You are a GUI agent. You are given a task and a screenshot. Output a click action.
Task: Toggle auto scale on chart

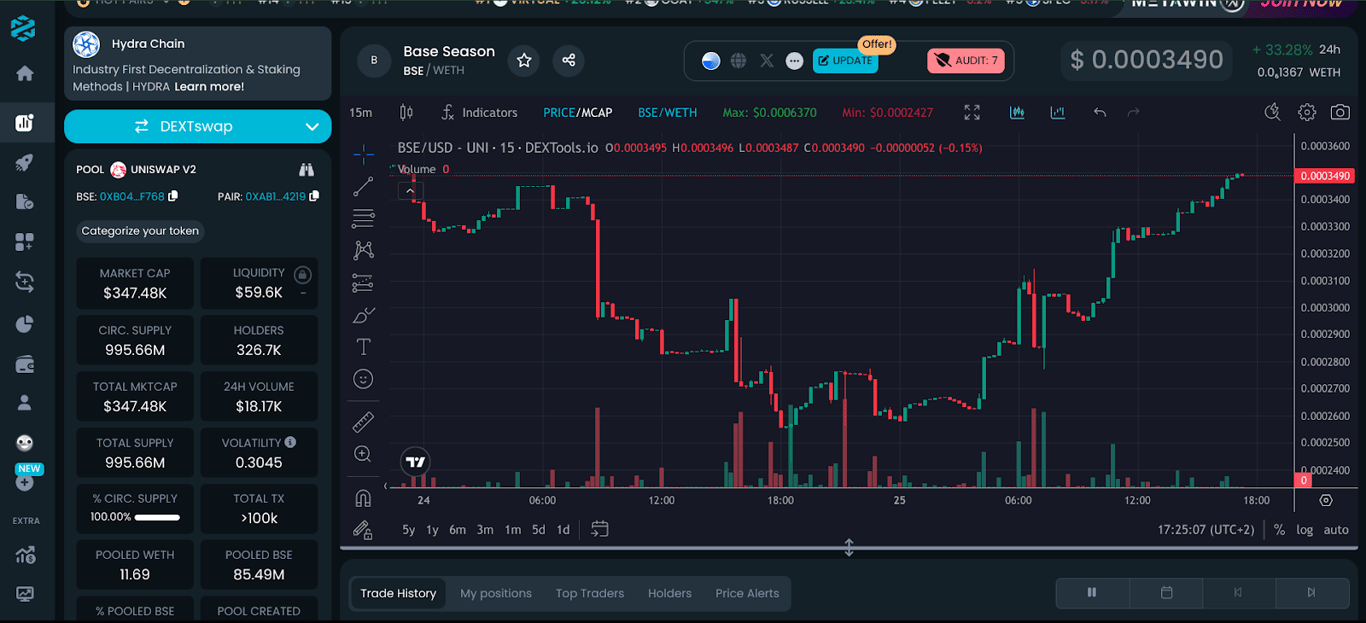1336,530
